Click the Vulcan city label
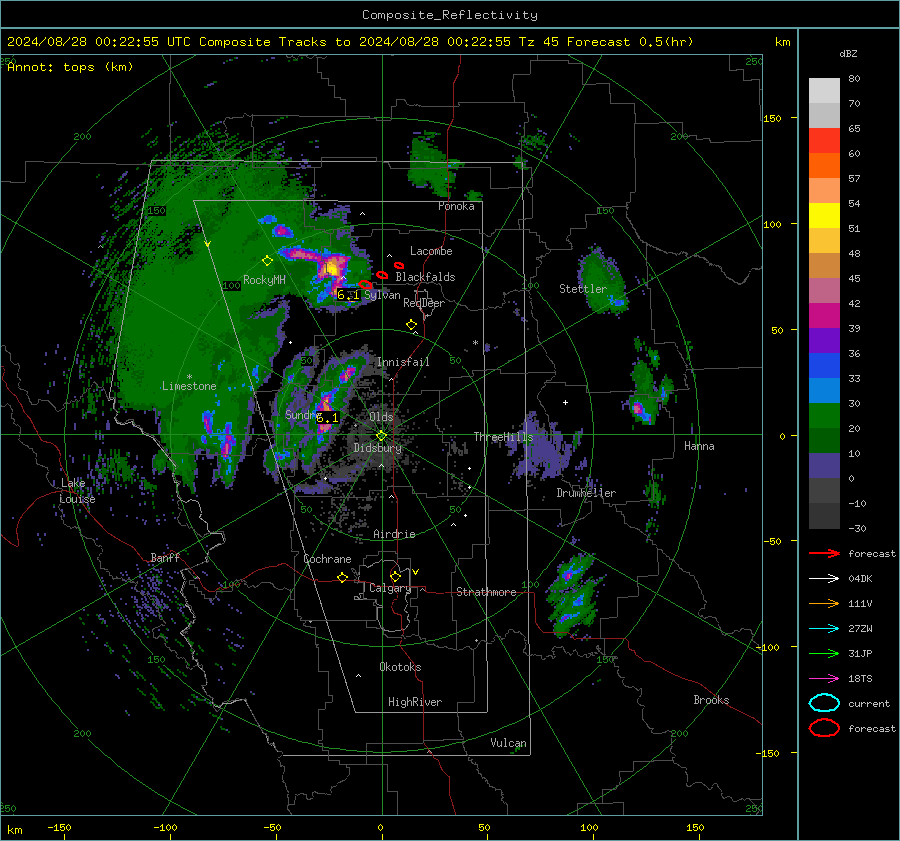This screenshot has width=900, height=841. (509, 743)
